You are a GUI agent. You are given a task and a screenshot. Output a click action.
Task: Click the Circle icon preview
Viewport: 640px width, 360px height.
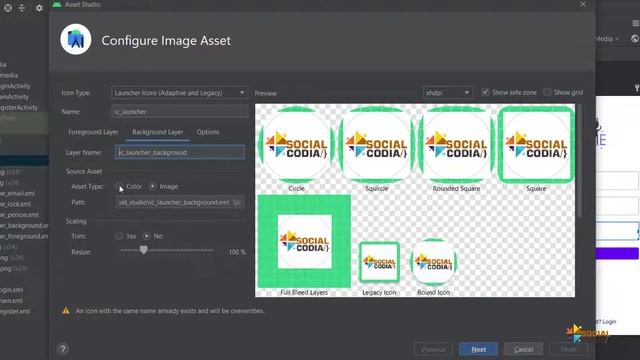click(x=296, y=145)
